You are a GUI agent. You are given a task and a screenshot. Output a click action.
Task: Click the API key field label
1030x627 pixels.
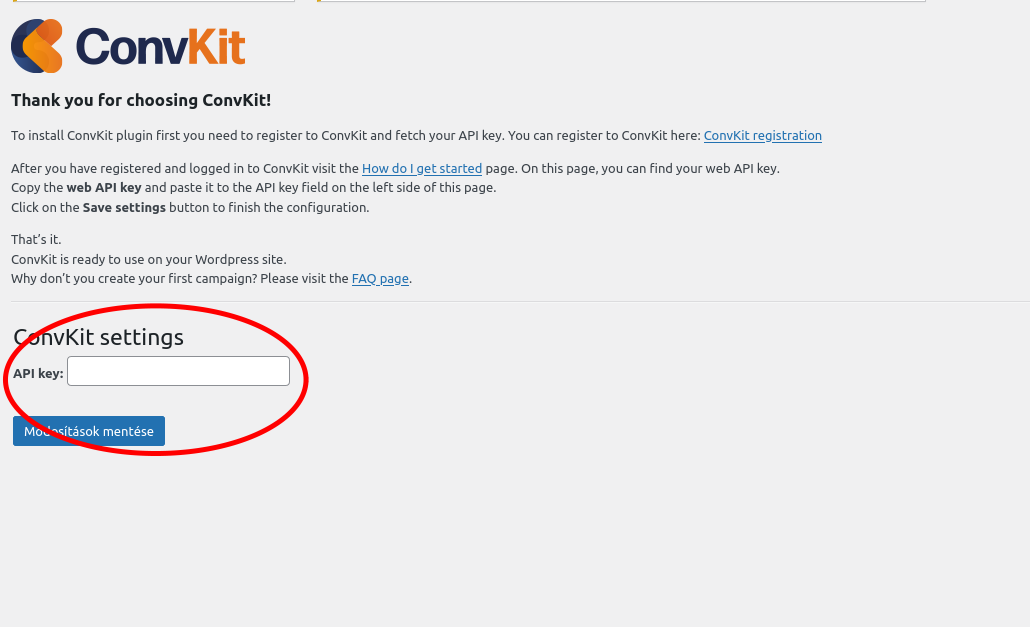[x=38, y=374]
